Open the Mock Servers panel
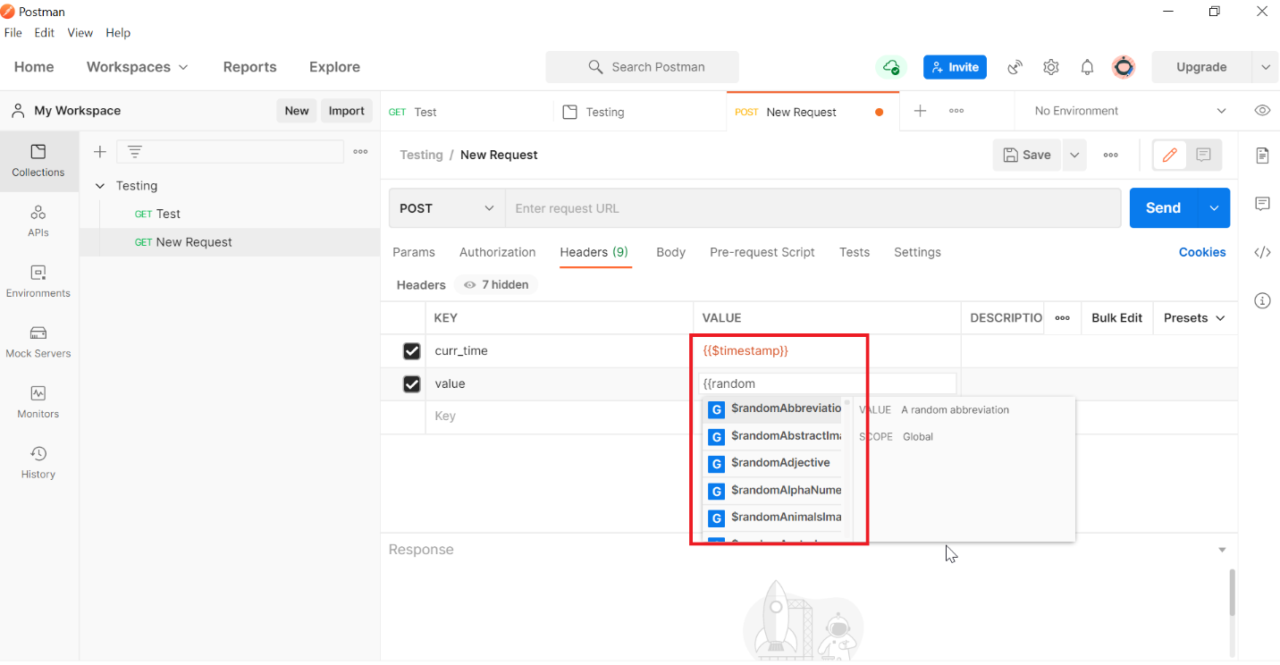This screenshot has height=665, width=1280. coord(38,341)
